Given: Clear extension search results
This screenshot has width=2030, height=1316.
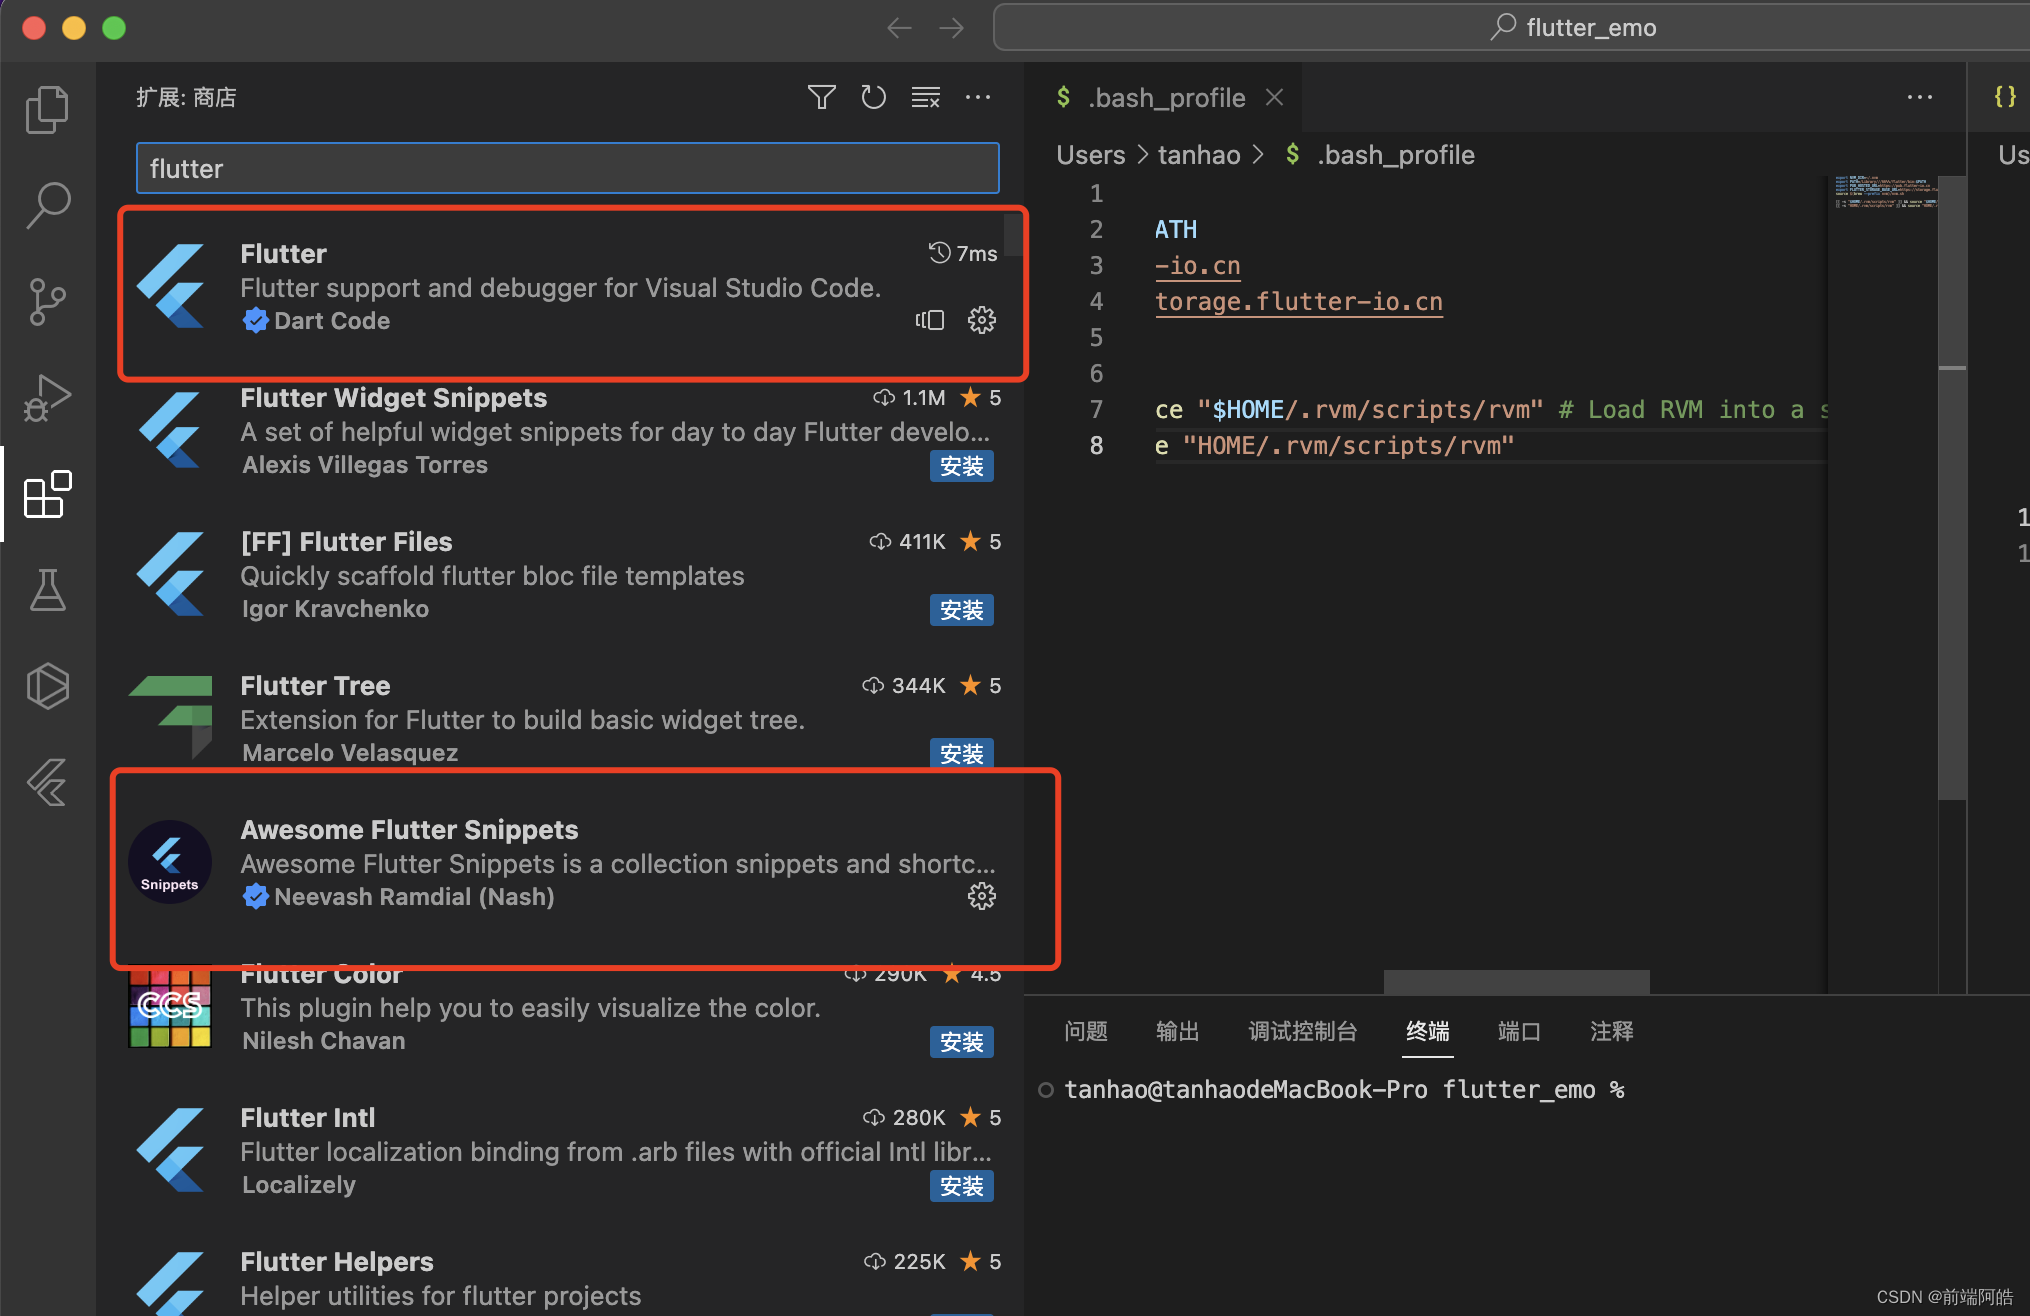Looking at the screenshot, I should (926, 97).
